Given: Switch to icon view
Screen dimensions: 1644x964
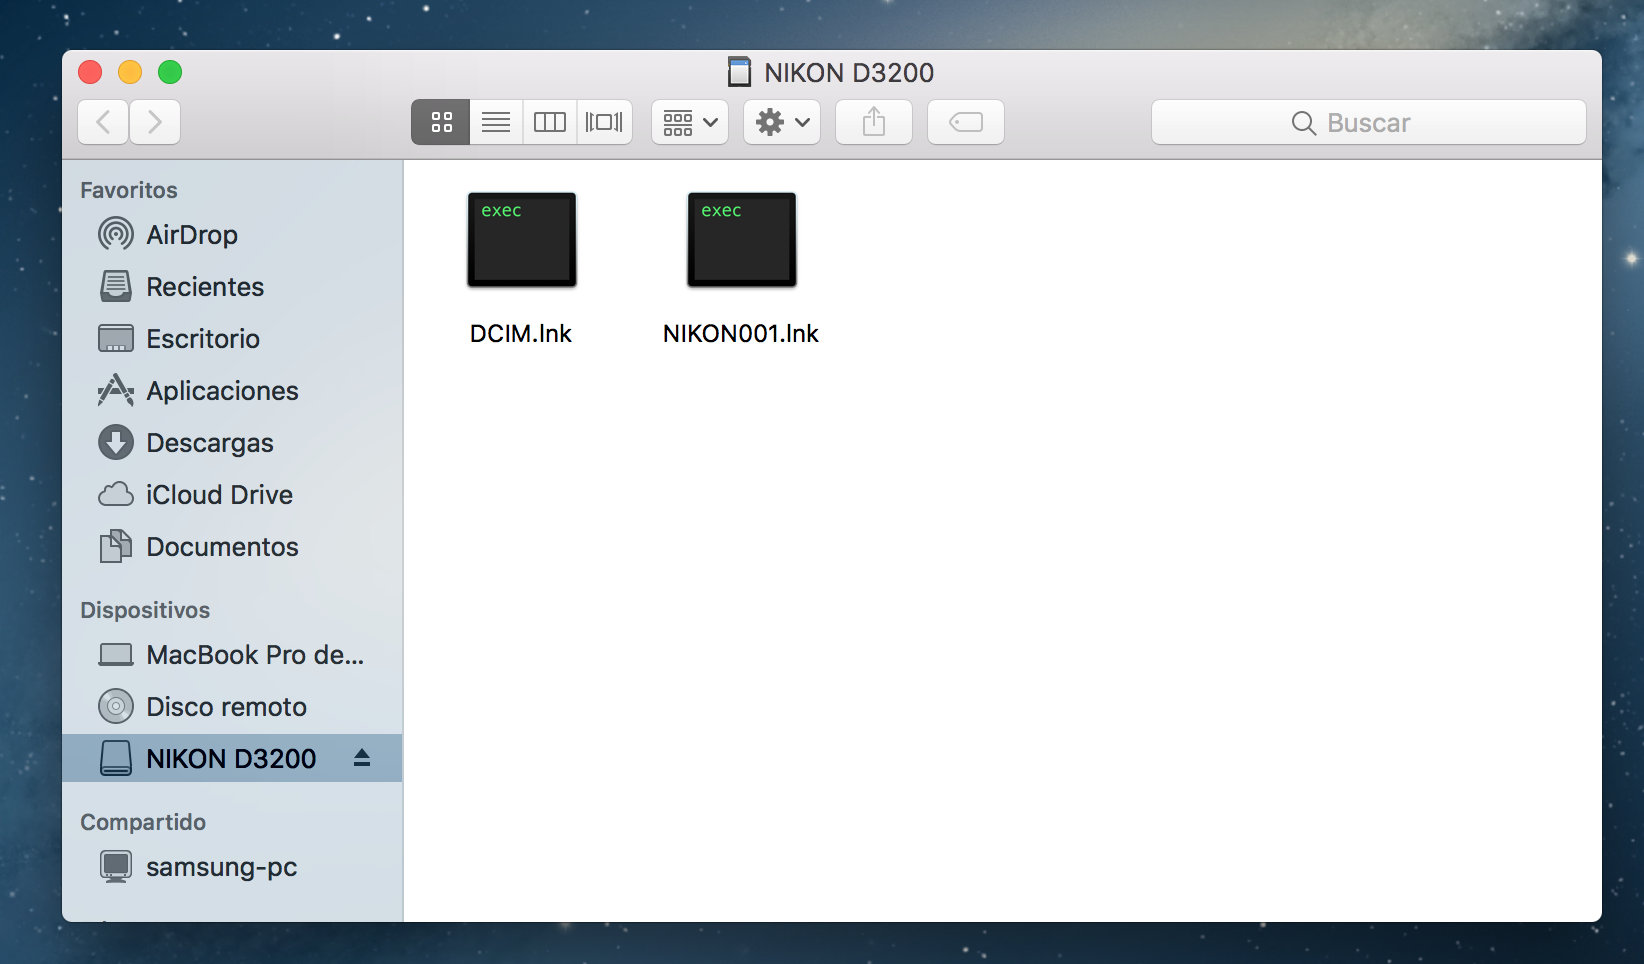Looking at the screenshot, I should 441,122.
